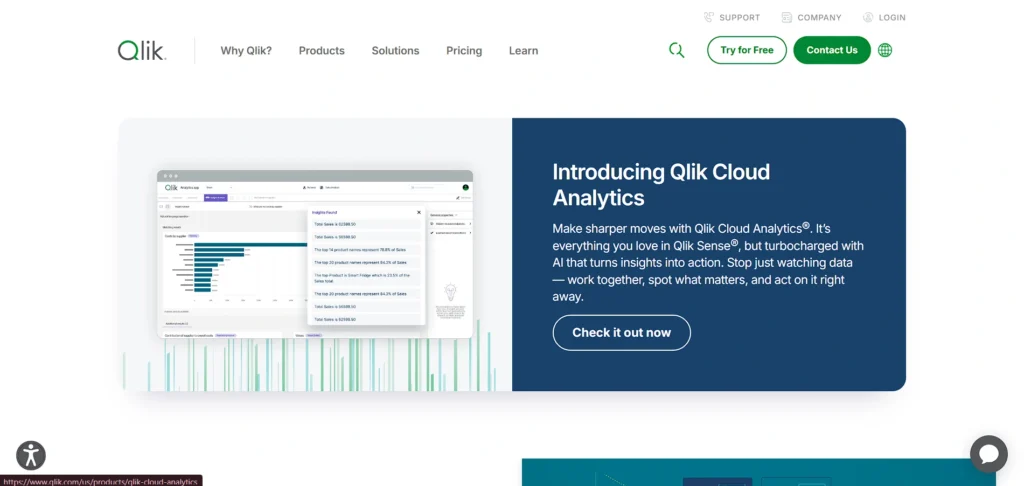Open the SUPPORT link
This screenshot has height=486, width=1024.
pyautogui.click(x=740, y=18)
